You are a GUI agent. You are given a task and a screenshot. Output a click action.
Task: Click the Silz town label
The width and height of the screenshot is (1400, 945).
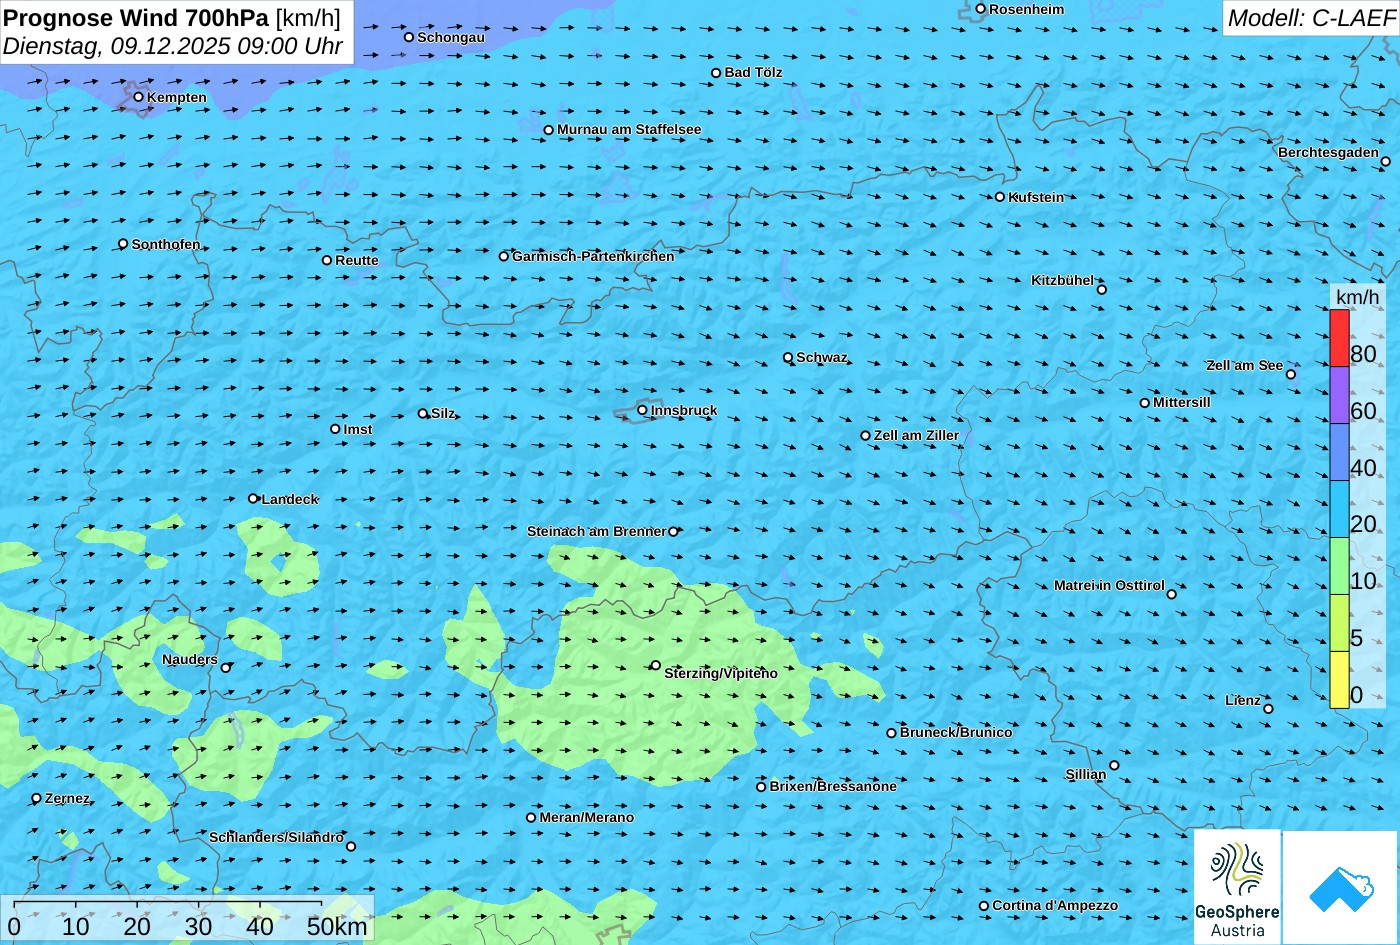point(443,413)
